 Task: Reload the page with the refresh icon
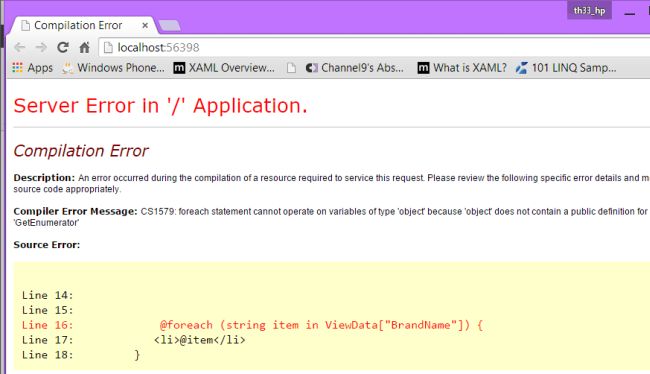(x=63, y=47)
